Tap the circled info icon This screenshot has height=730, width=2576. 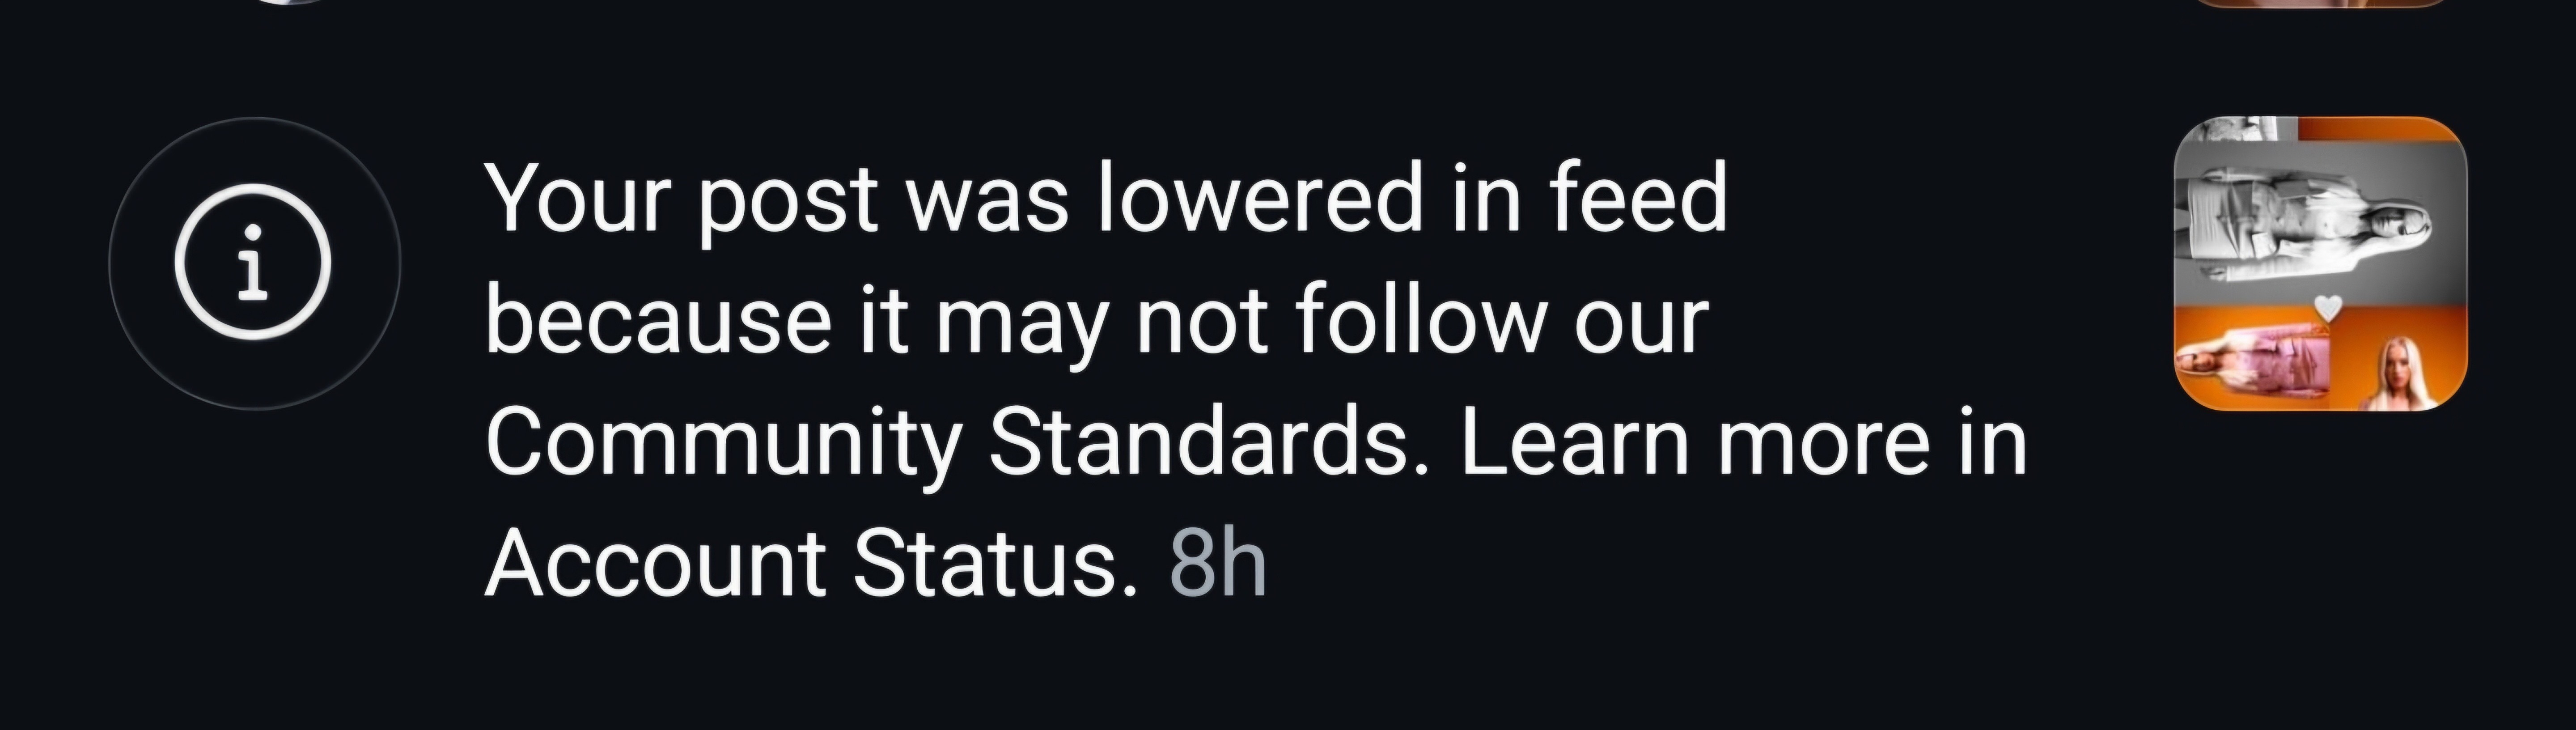coord(254,263)
